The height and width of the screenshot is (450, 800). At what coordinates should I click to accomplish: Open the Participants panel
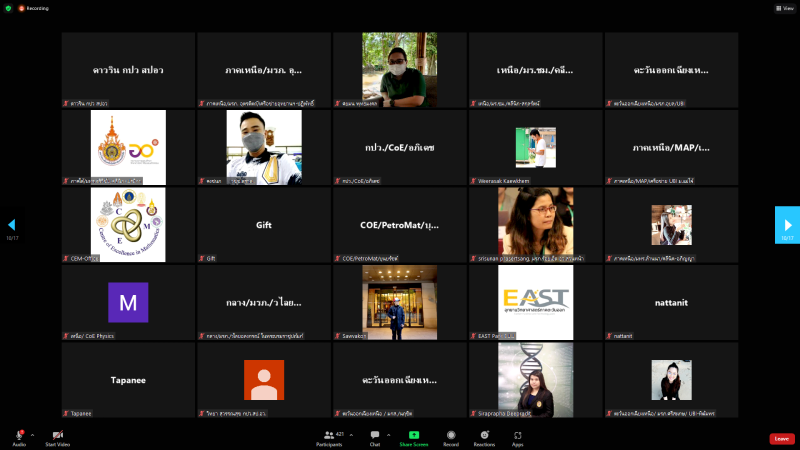pos(330,437)
